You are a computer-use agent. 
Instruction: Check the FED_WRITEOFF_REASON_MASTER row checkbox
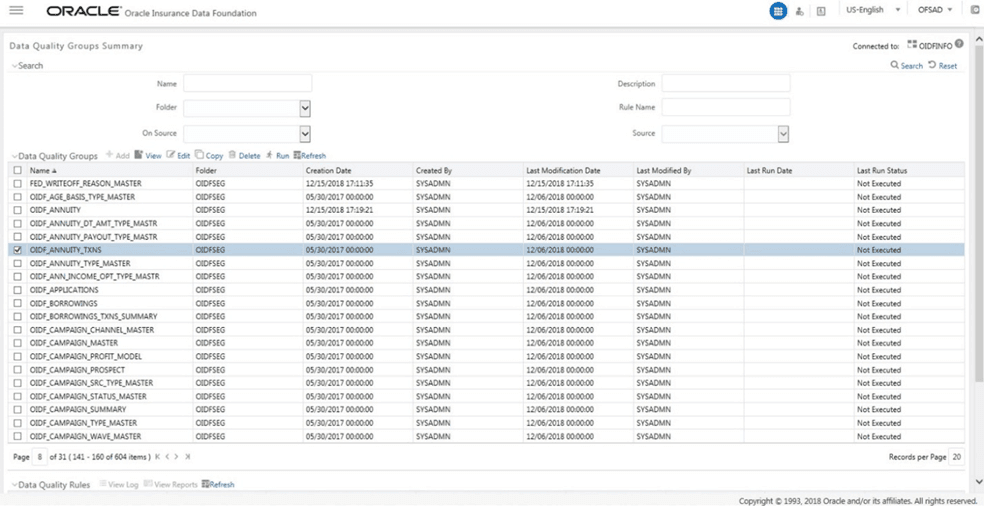18,184
